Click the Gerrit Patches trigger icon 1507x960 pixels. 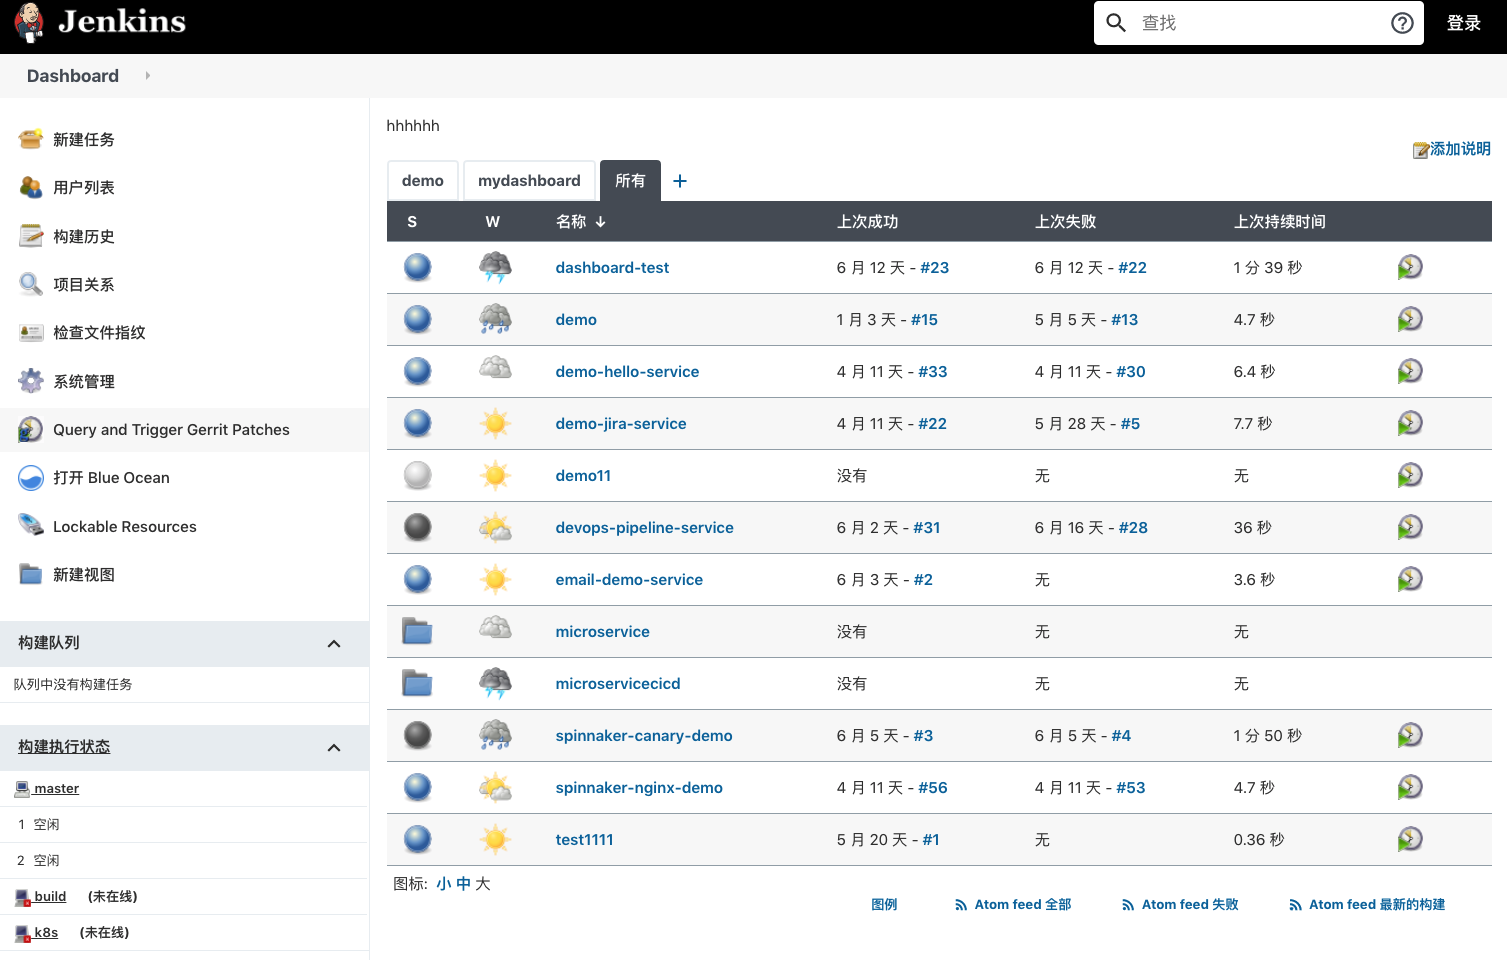(31, 429)
